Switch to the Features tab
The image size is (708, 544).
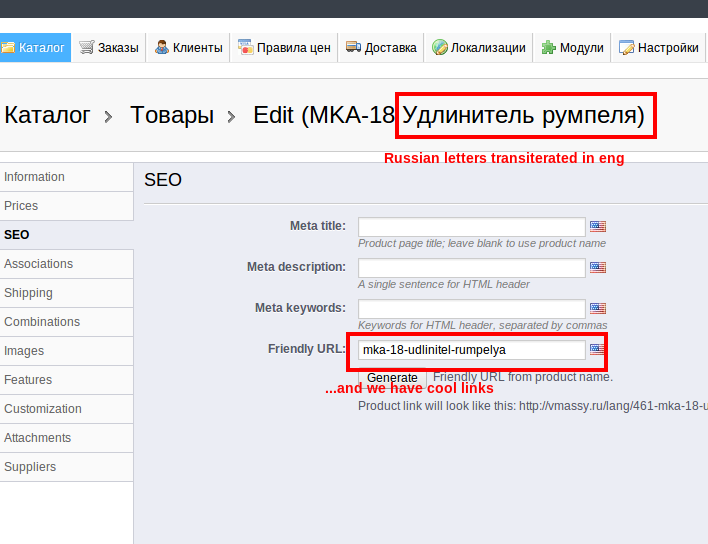pos(66,380)
